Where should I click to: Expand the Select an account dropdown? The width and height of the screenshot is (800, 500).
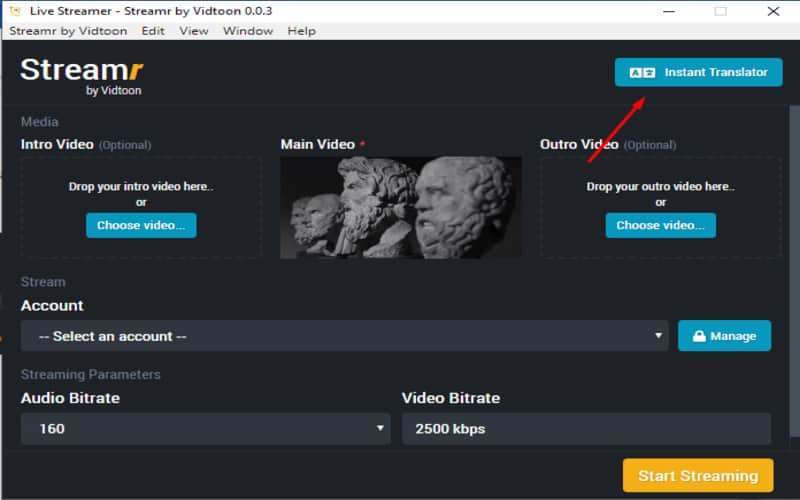344,336
